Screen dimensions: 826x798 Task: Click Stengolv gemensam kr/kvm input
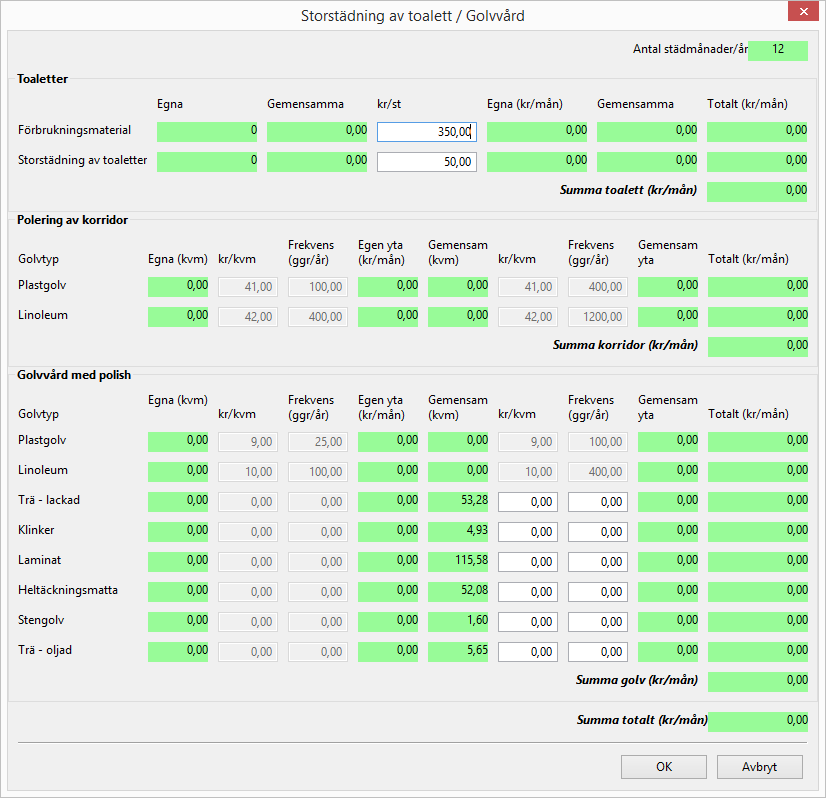click(x=528, y=621)
